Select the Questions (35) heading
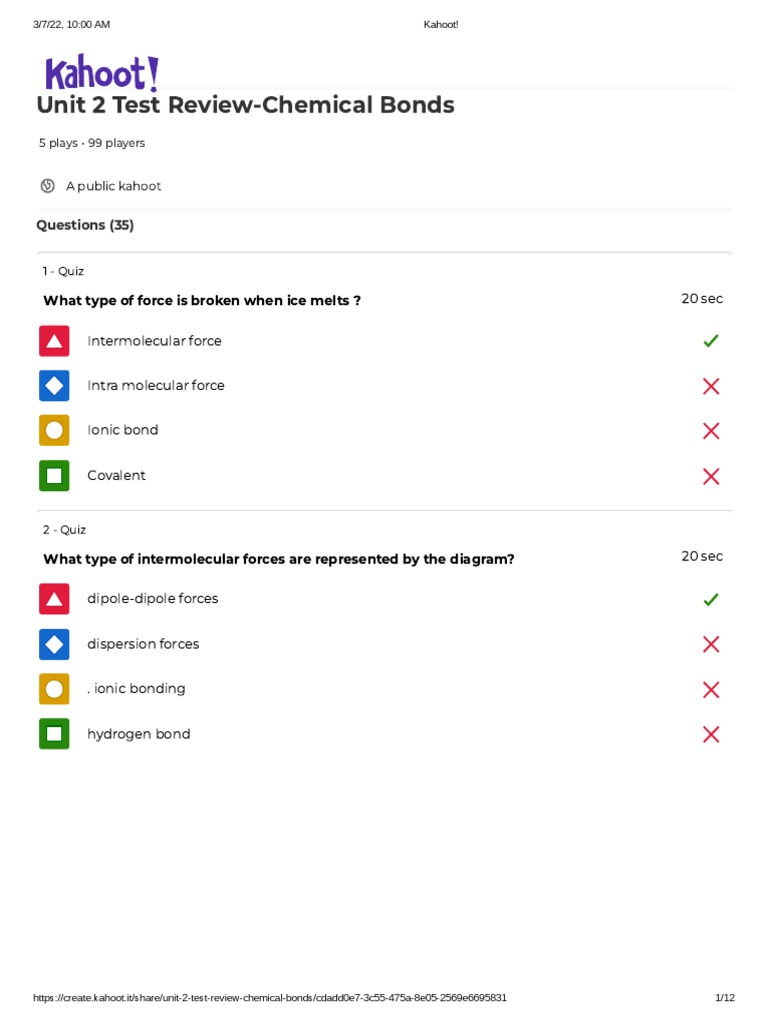The width and height of the screenshot is (768, 1024). pyautogui.click(x=85, y=225)
